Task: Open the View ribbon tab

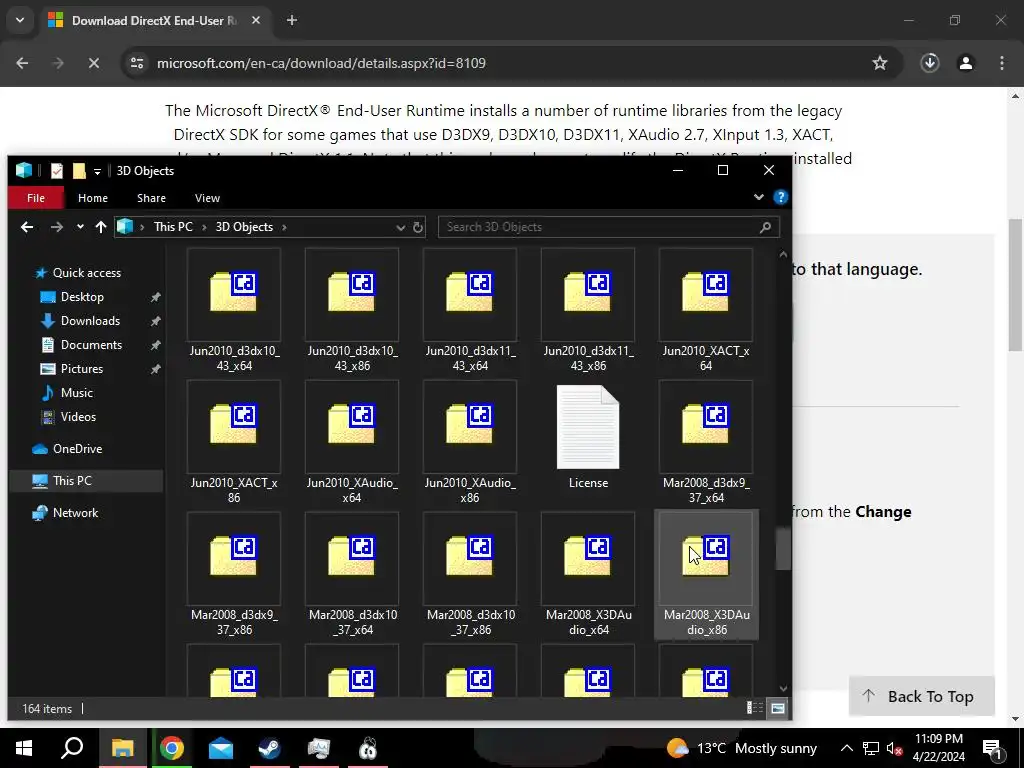Action: click(207, 198)
